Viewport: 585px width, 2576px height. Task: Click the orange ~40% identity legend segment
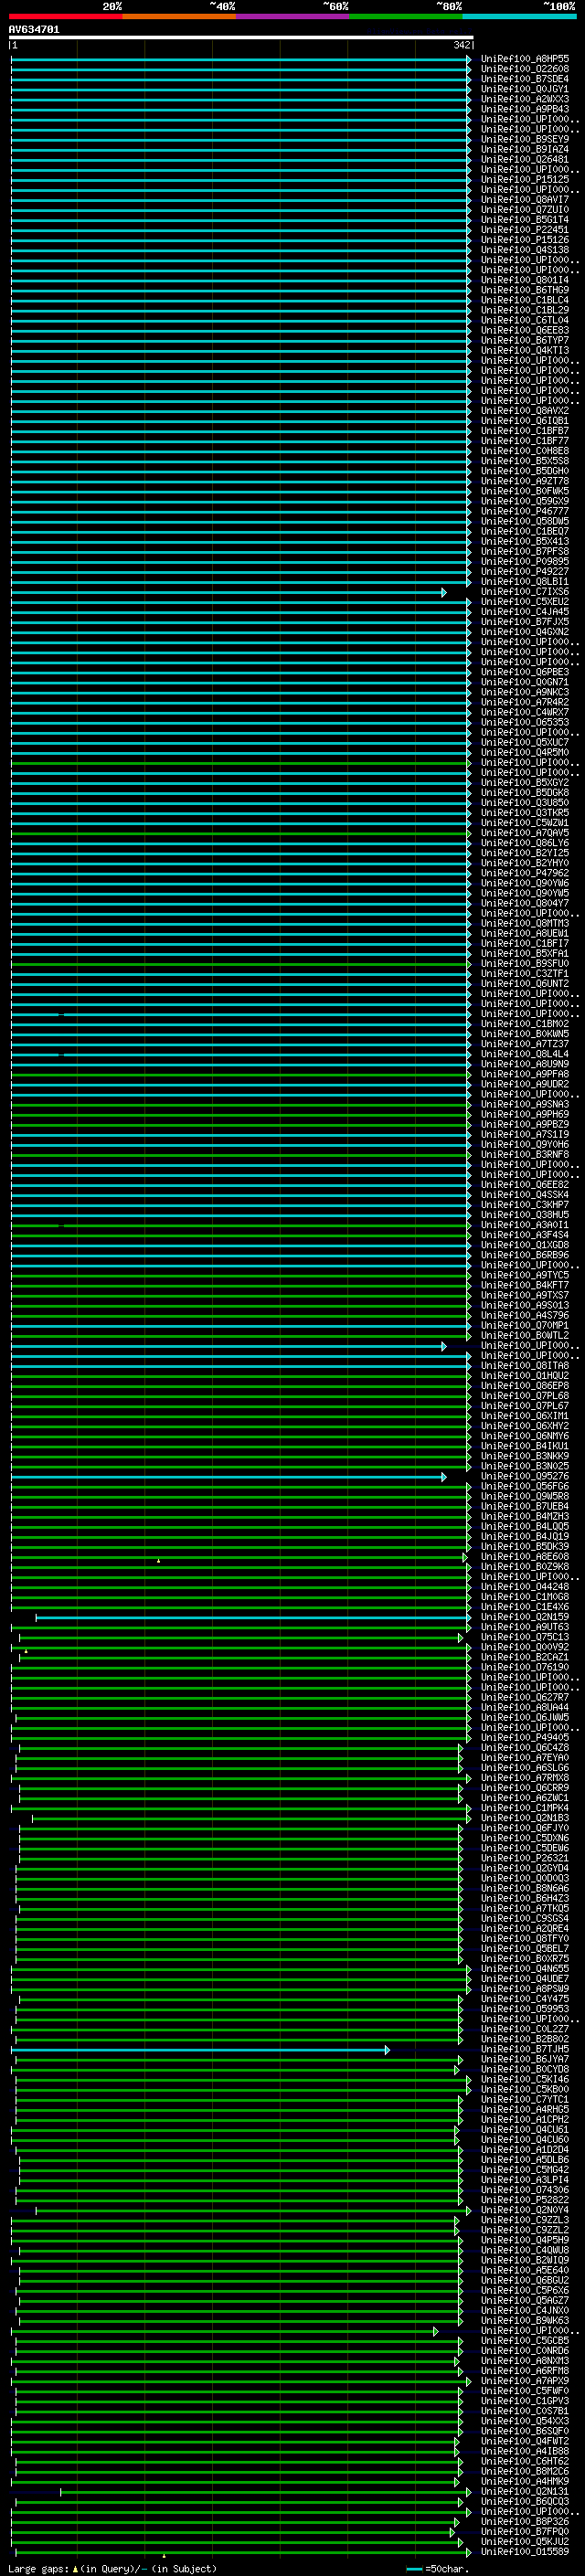tap(179, 16)
